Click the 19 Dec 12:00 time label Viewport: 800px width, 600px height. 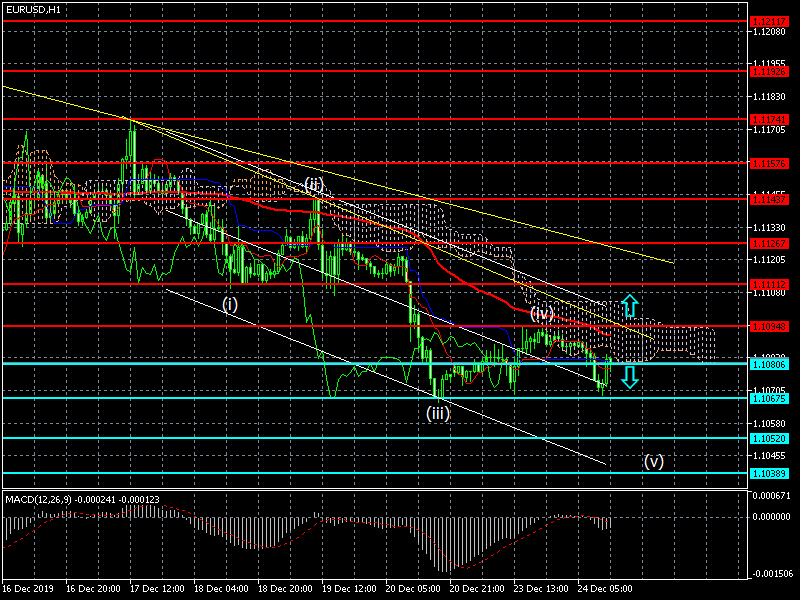pyautogui.click(x=349, y=588)
